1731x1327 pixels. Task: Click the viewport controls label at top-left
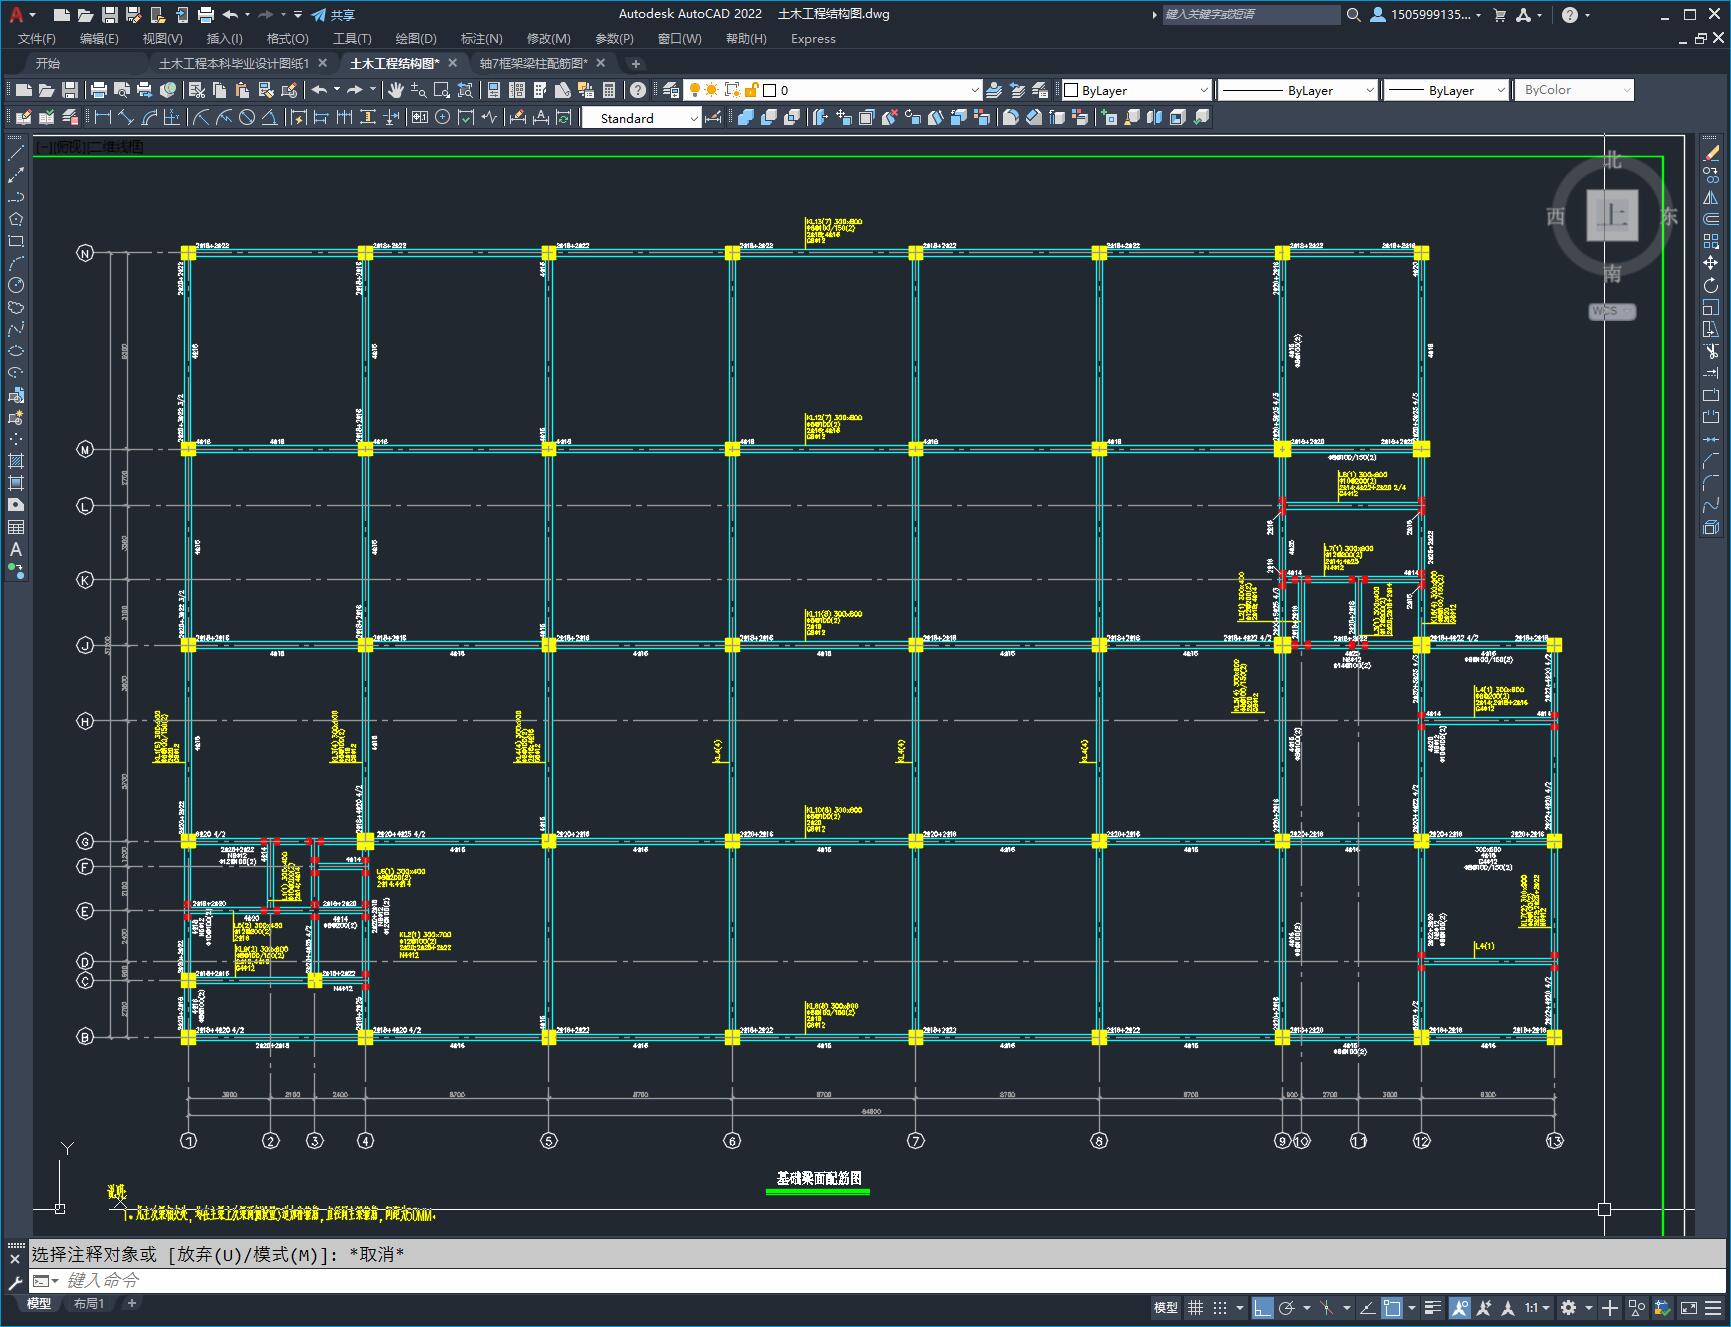click(x=90, y=147)
